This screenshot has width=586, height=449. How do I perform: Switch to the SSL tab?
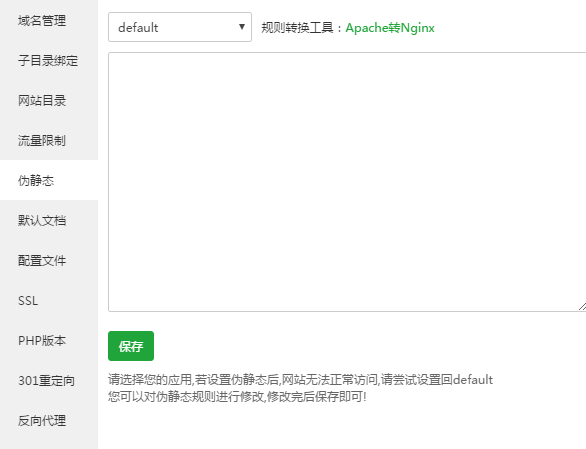click(49, 301)
